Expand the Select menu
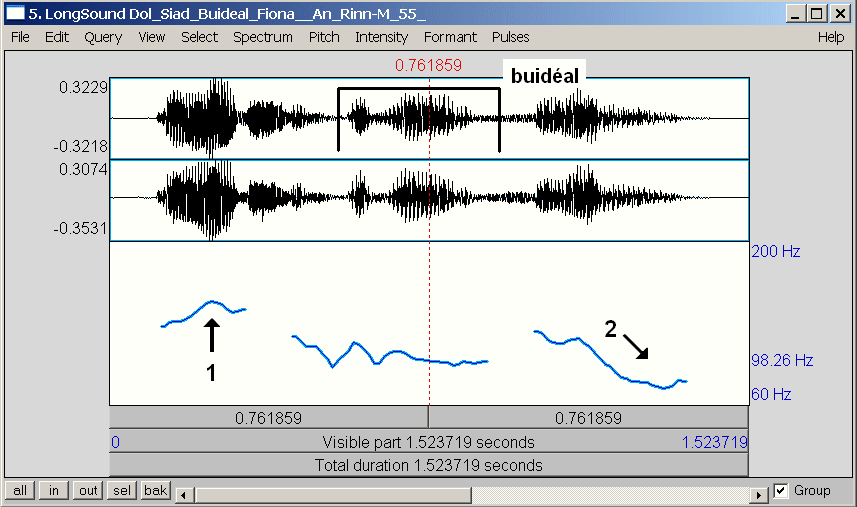The height and width of the screenshot is (507, 857). (199, 37)
